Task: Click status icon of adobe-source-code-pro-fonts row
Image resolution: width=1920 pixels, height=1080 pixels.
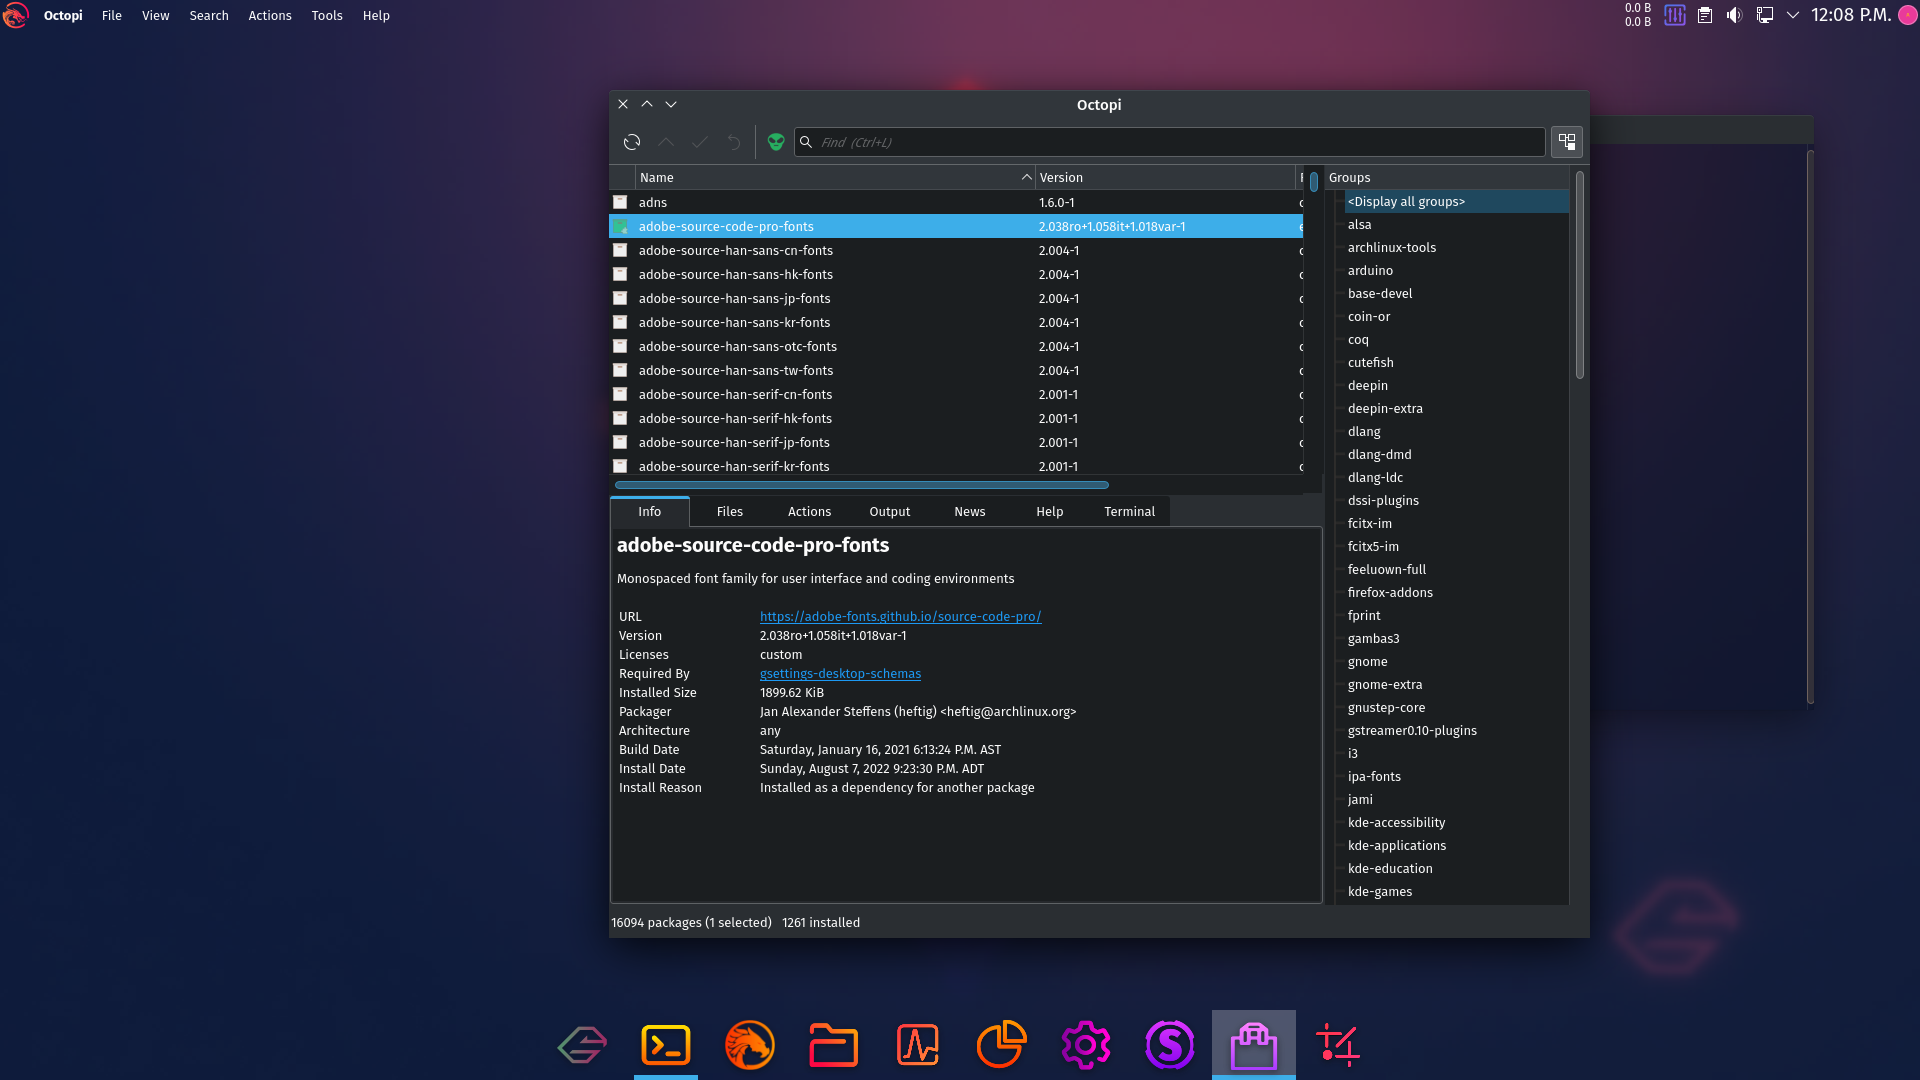Action: (x=620, y=227)
